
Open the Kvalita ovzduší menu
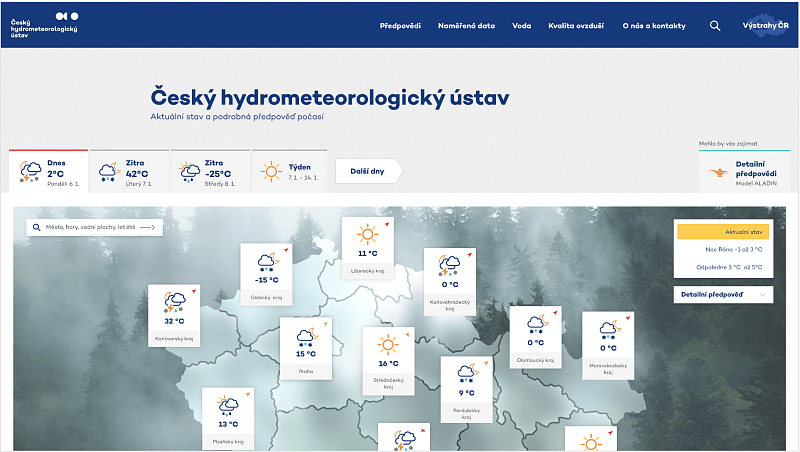coord(576,25)
